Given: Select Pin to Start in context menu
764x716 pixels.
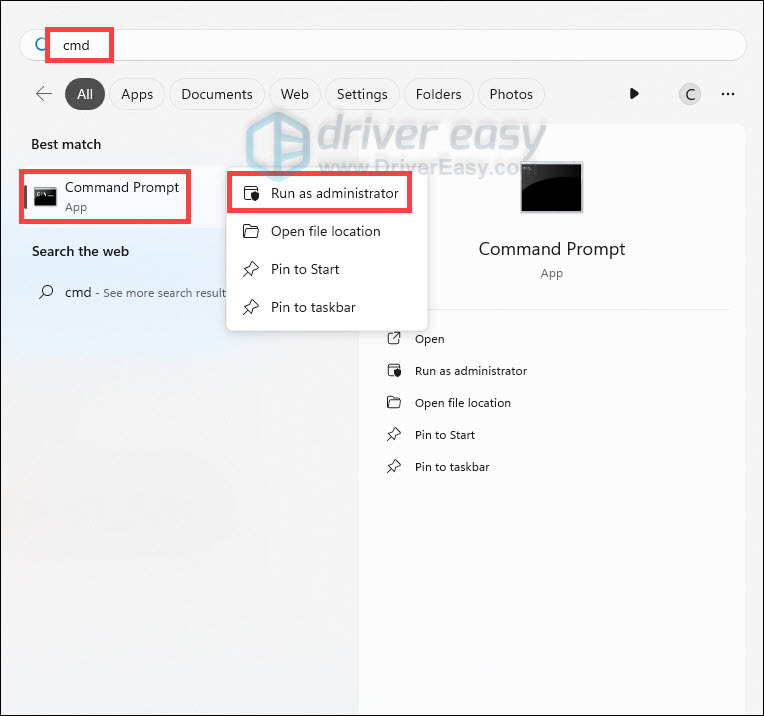Looking at the screenshot, I should point(304,269).
